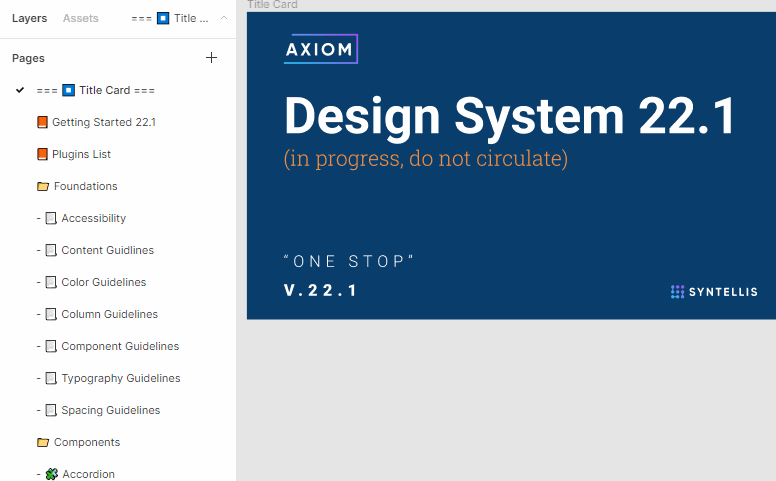776x481 pixels.
Task: Select the Column Guidelines page
Action: click(x=109, y=314)
